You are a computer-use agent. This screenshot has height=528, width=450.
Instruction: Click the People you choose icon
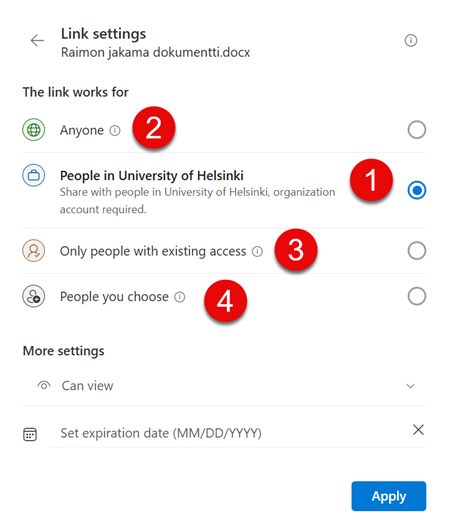[34, 296]
